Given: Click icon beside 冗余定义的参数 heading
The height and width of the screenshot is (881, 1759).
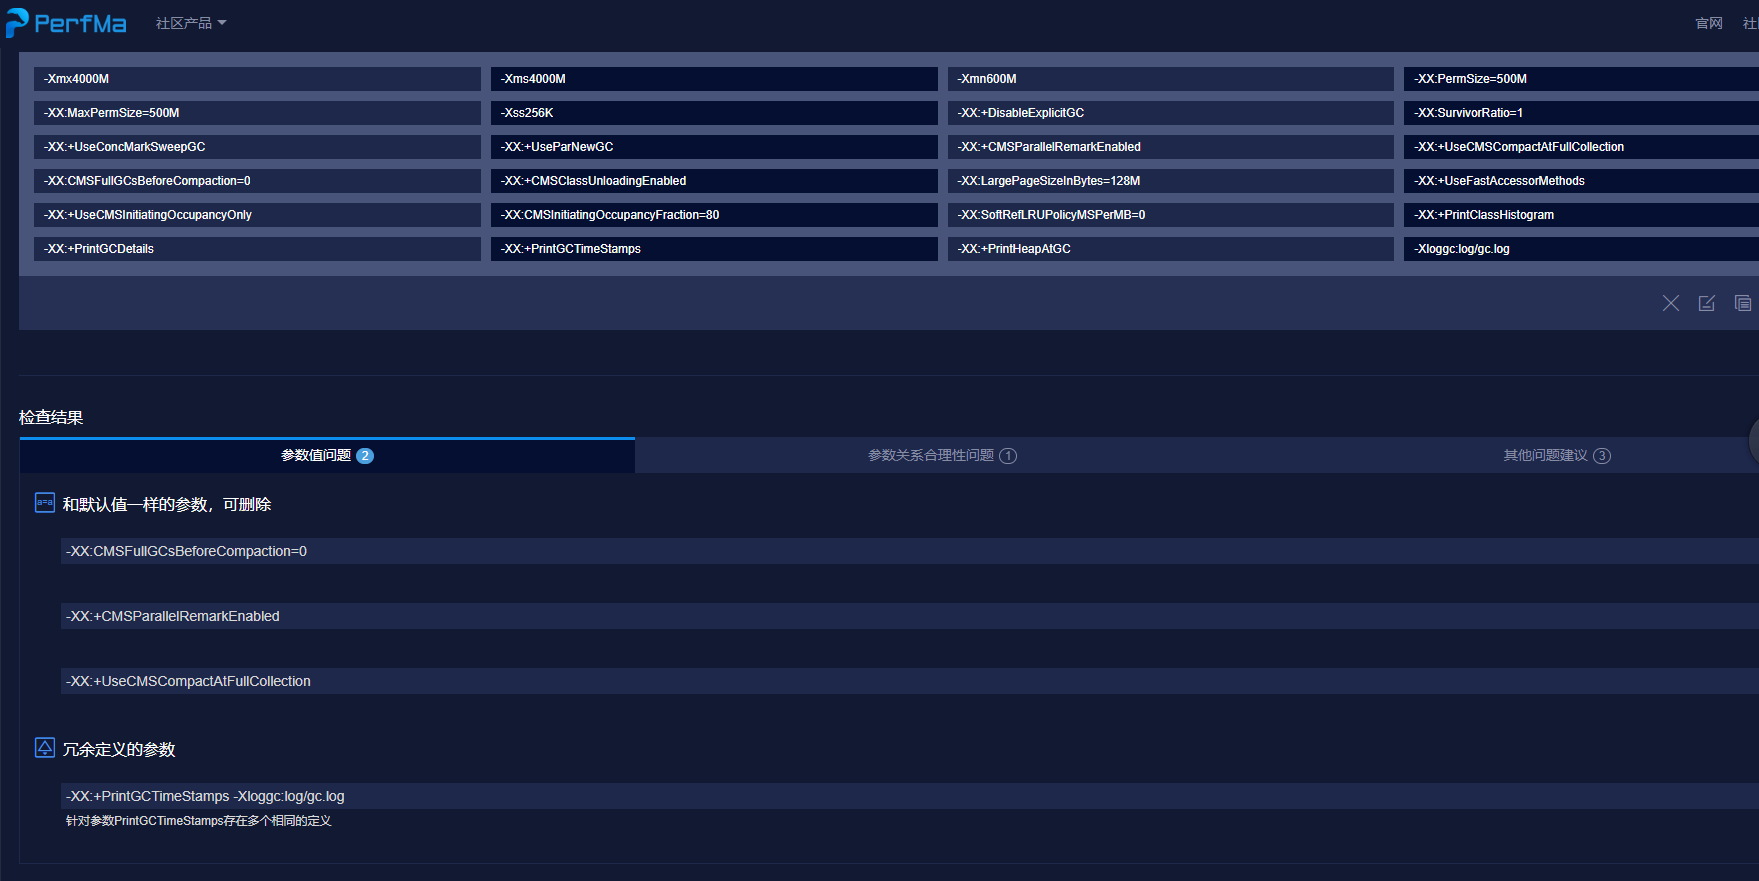Looking at the screenshot, I should [45, 748].
